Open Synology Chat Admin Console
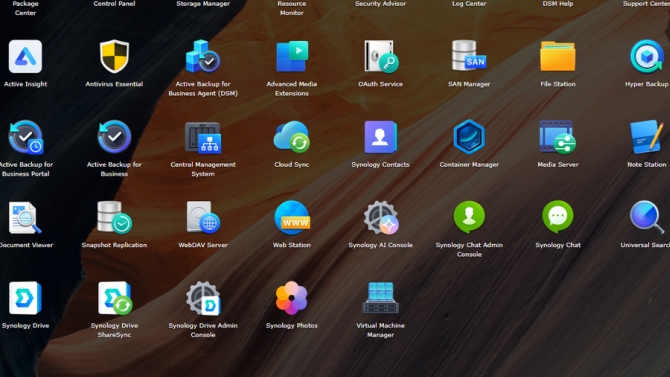 pyautogui.click(x=469, y=218)
